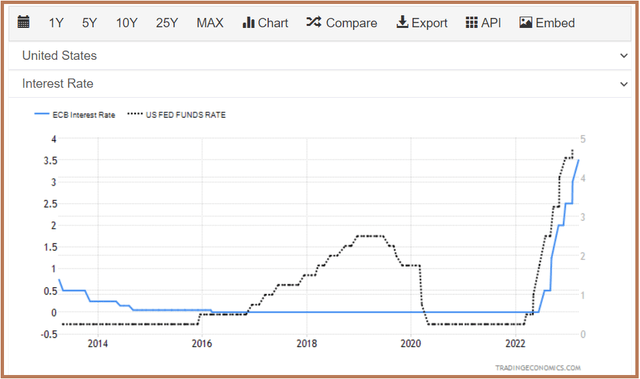Screen dimensions: 640x379
Task: Click the 5 right axis value
Action: (x=583, y=139)
